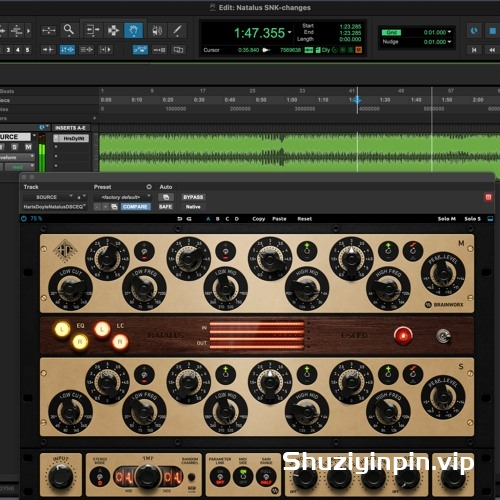Click the Layered Editing icon
The height and width of the screenshot is (500, 500).
tap(178, 50)
